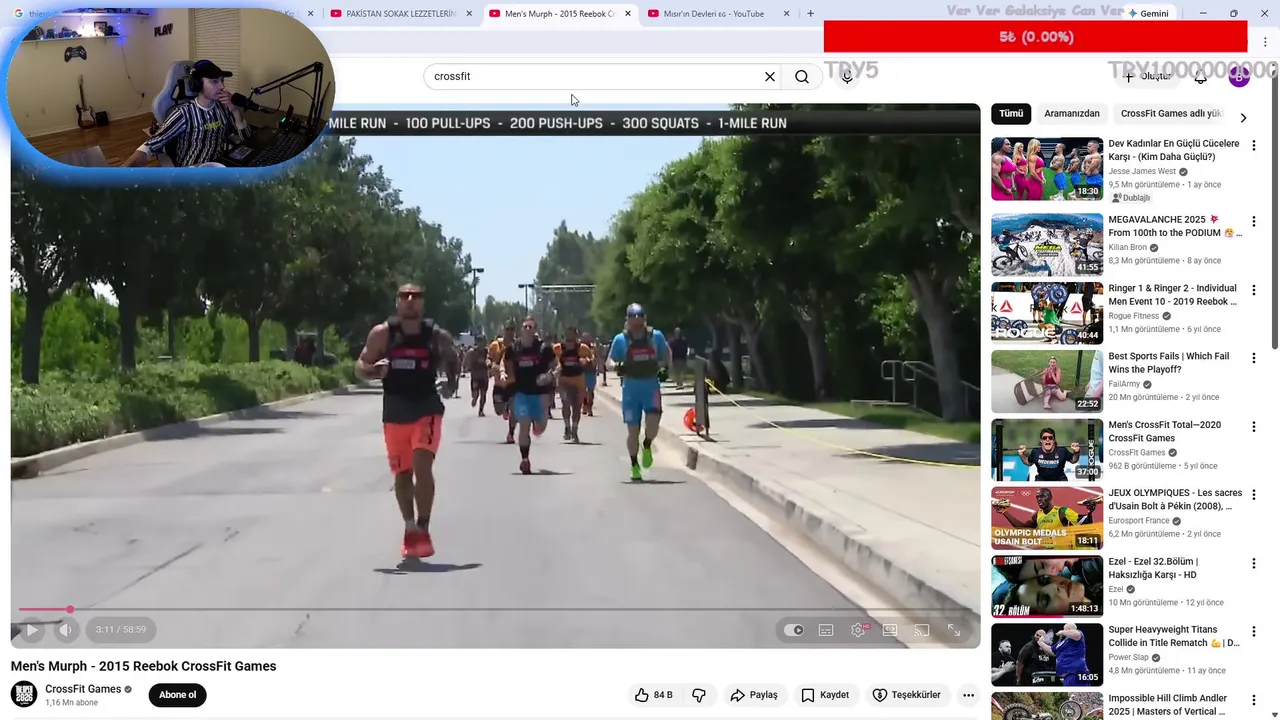The height and width of the screenshot is (720, 1280).
Task: Toggle the autoplay switch in player
Action: (794, 630)
